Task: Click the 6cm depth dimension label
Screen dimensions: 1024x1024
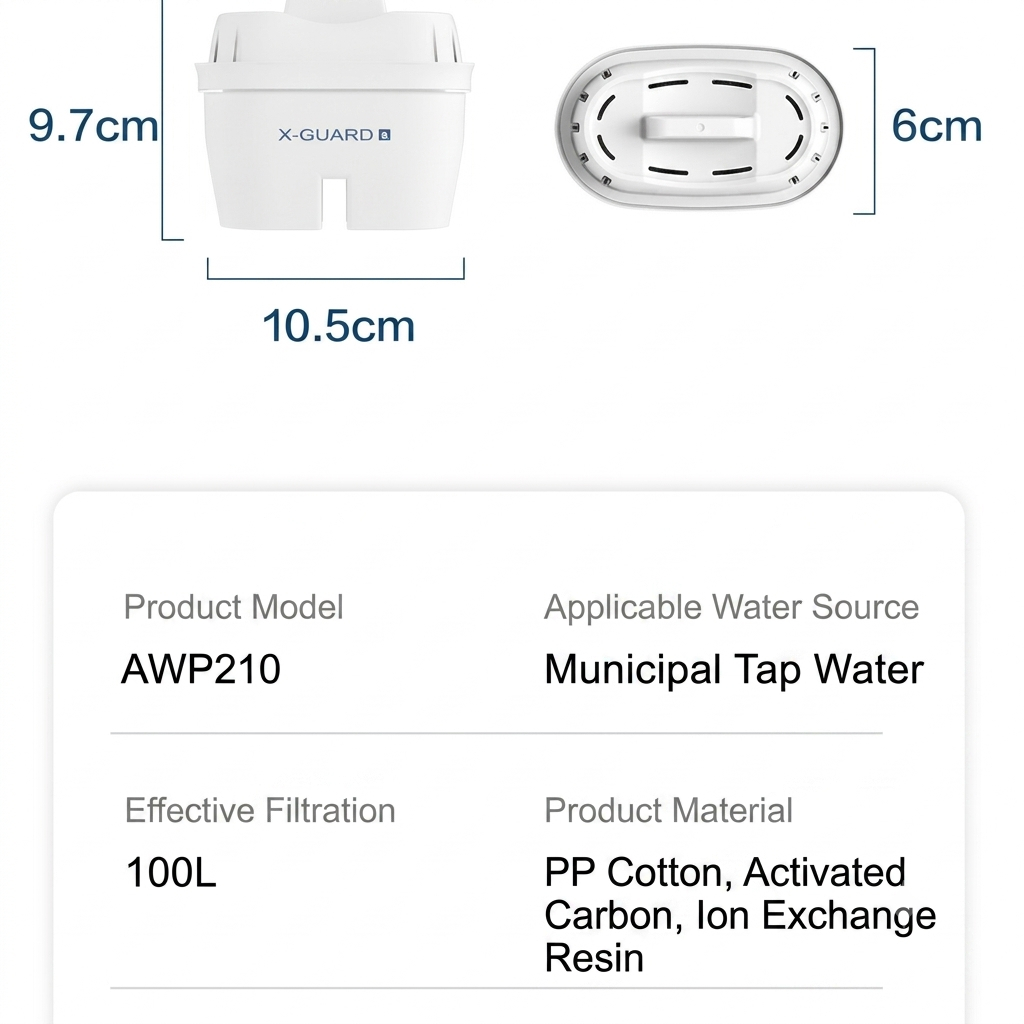Action: 936,125
